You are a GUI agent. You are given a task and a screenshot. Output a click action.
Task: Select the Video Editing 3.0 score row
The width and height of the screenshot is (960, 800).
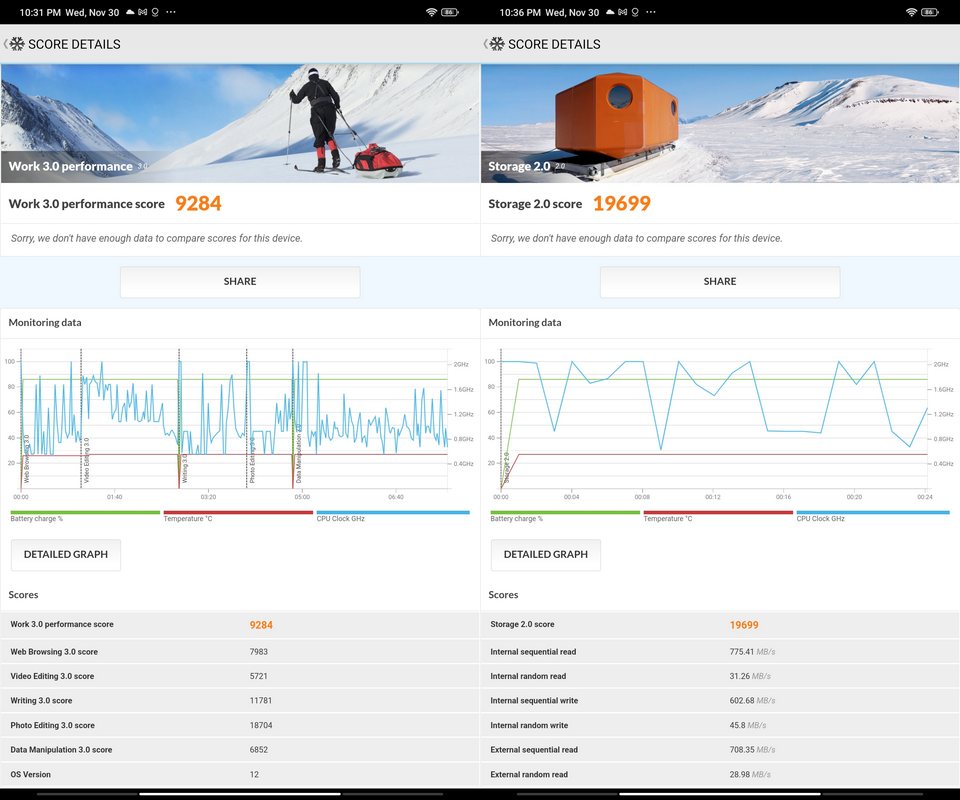(x=240, y=676)
